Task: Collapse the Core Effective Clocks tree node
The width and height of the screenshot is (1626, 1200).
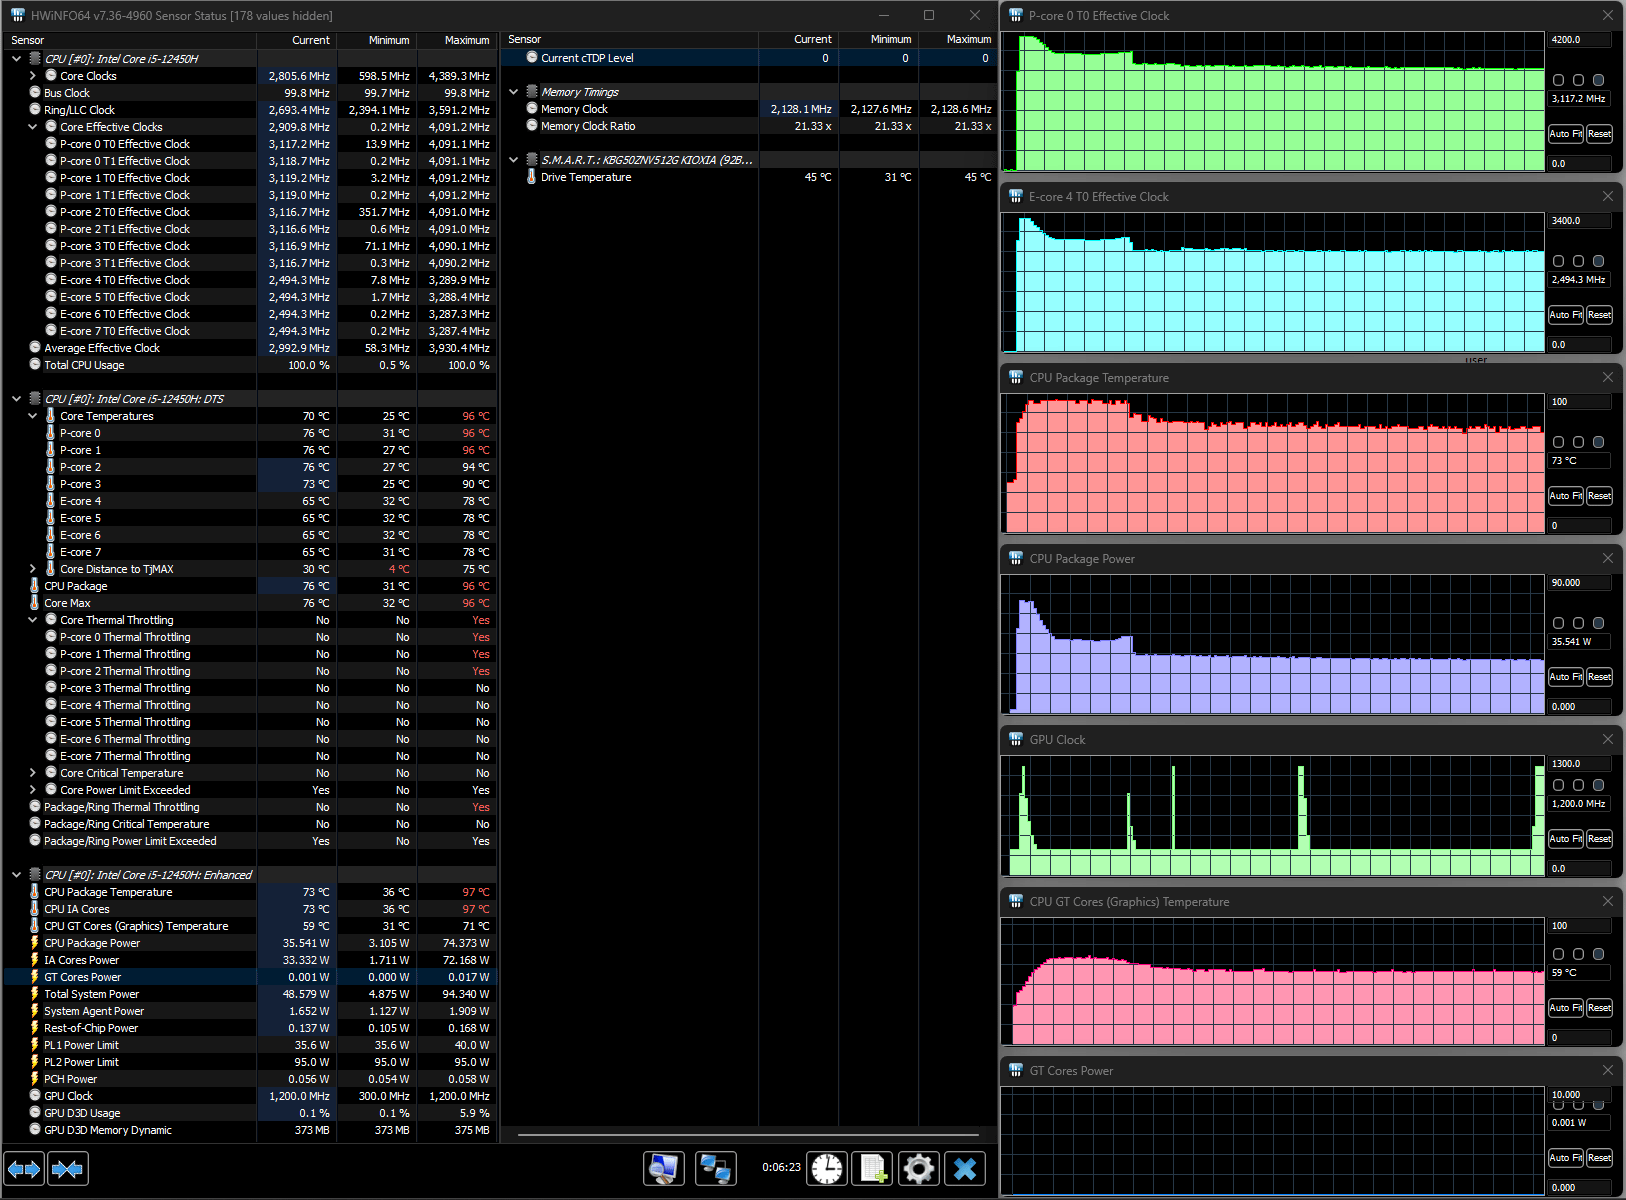Action: coord(33,127)
